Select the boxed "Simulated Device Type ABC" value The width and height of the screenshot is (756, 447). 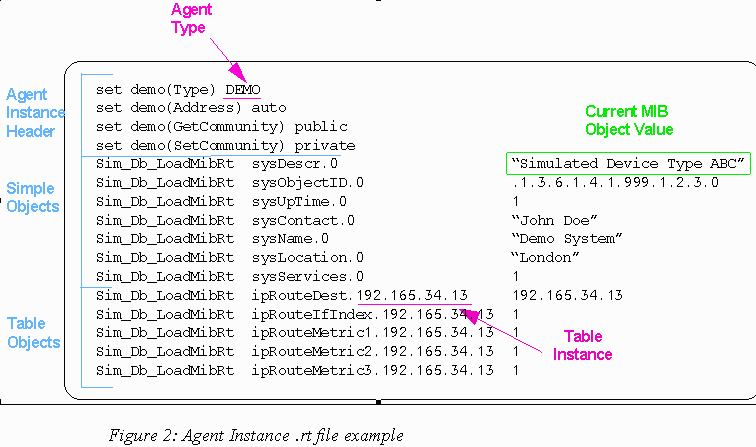click(628, 163)
